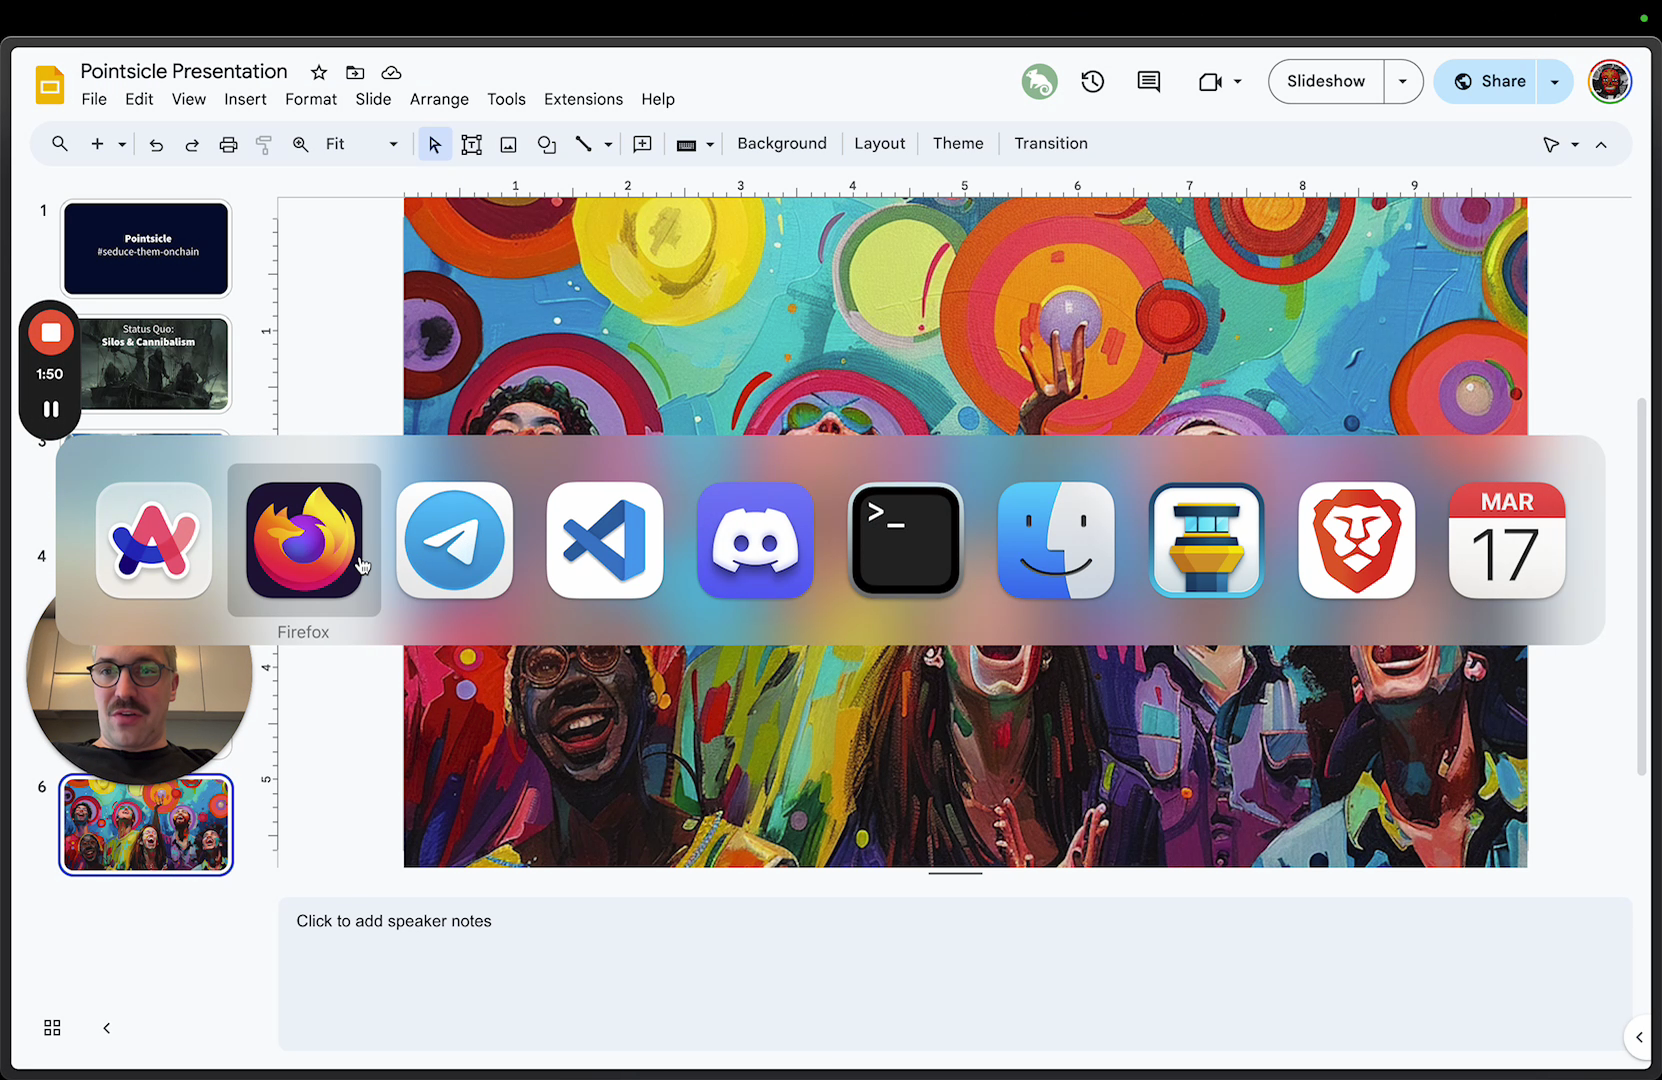Switch to Calendar in app switcher
The image size is (1662, 1080).
1507,540
